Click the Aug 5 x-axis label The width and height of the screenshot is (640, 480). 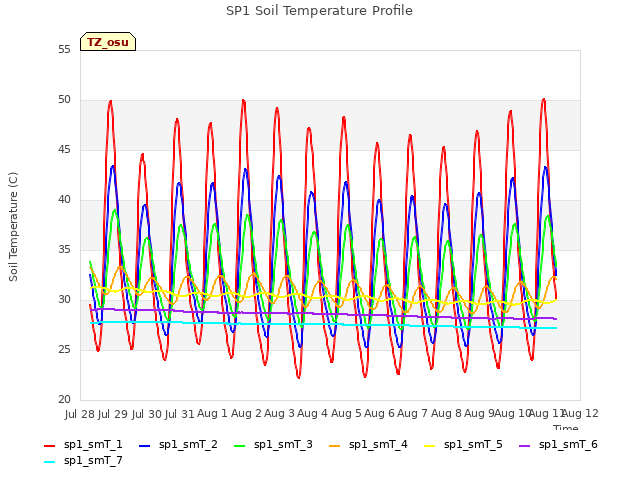pos(346,413)
